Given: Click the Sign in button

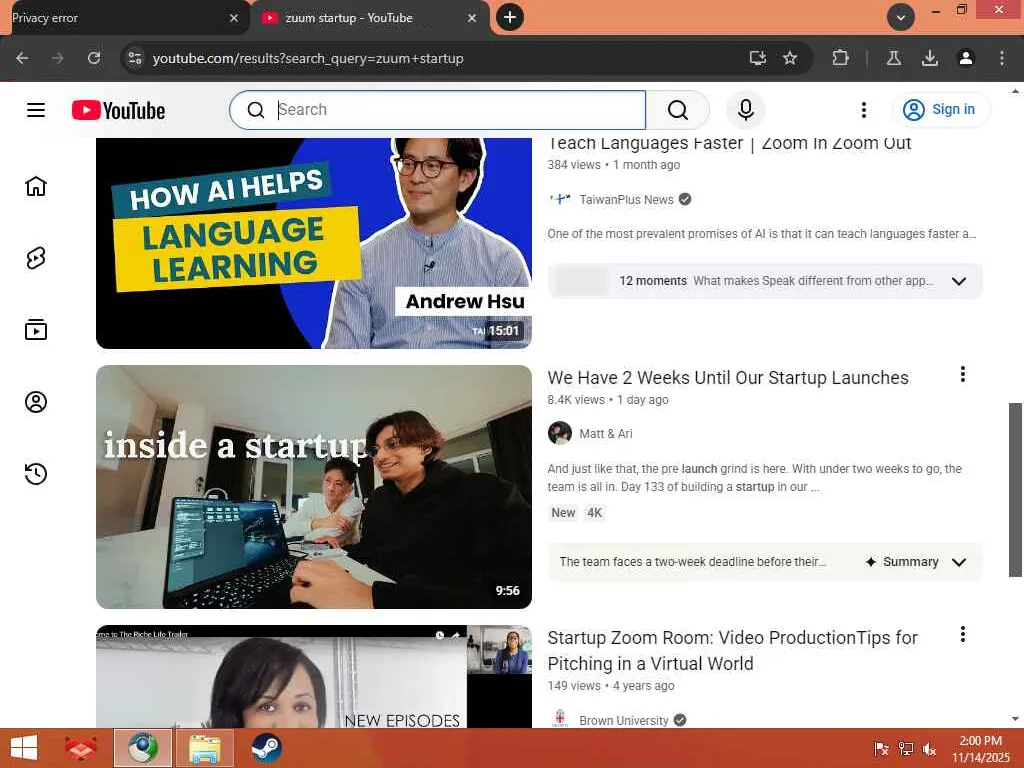Looking at the screenshot, I should 940,110.
